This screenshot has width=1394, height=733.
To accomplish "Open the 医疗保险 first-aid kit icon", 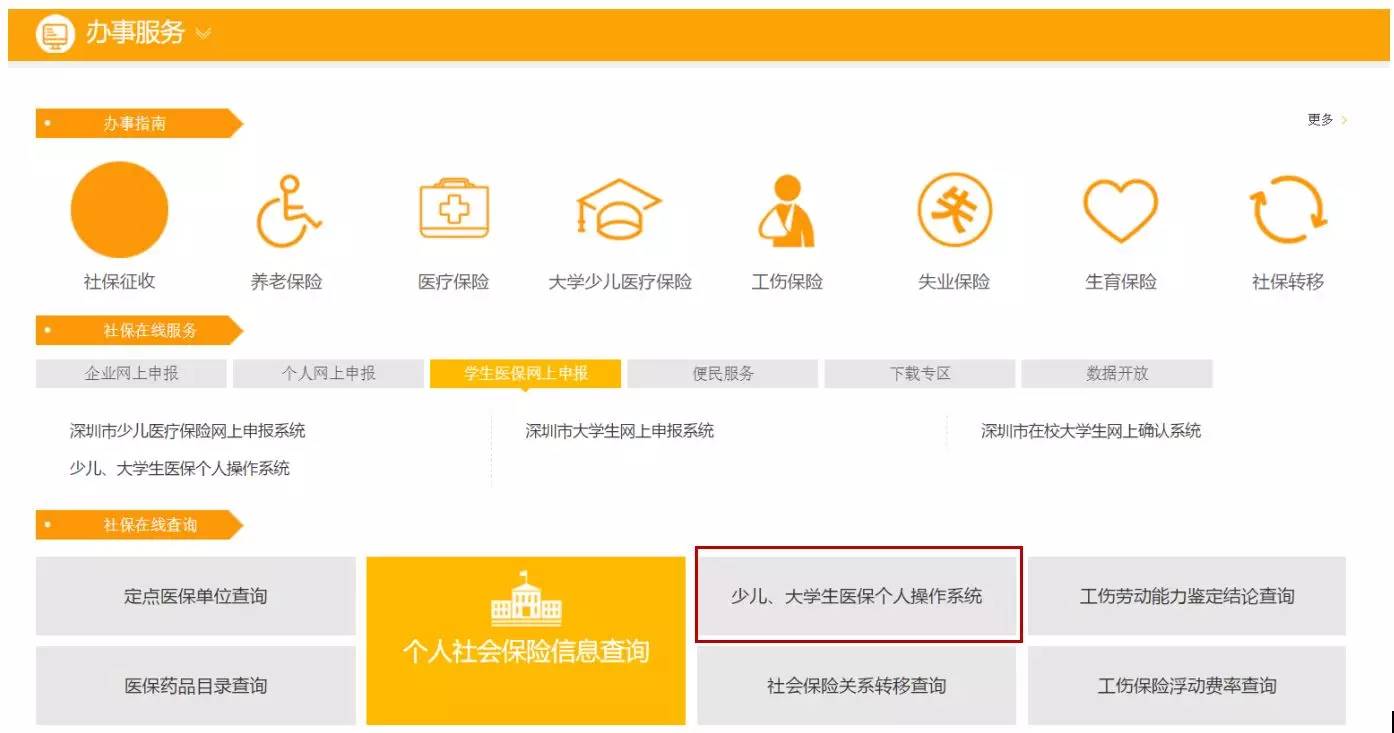I will [454, 209].
